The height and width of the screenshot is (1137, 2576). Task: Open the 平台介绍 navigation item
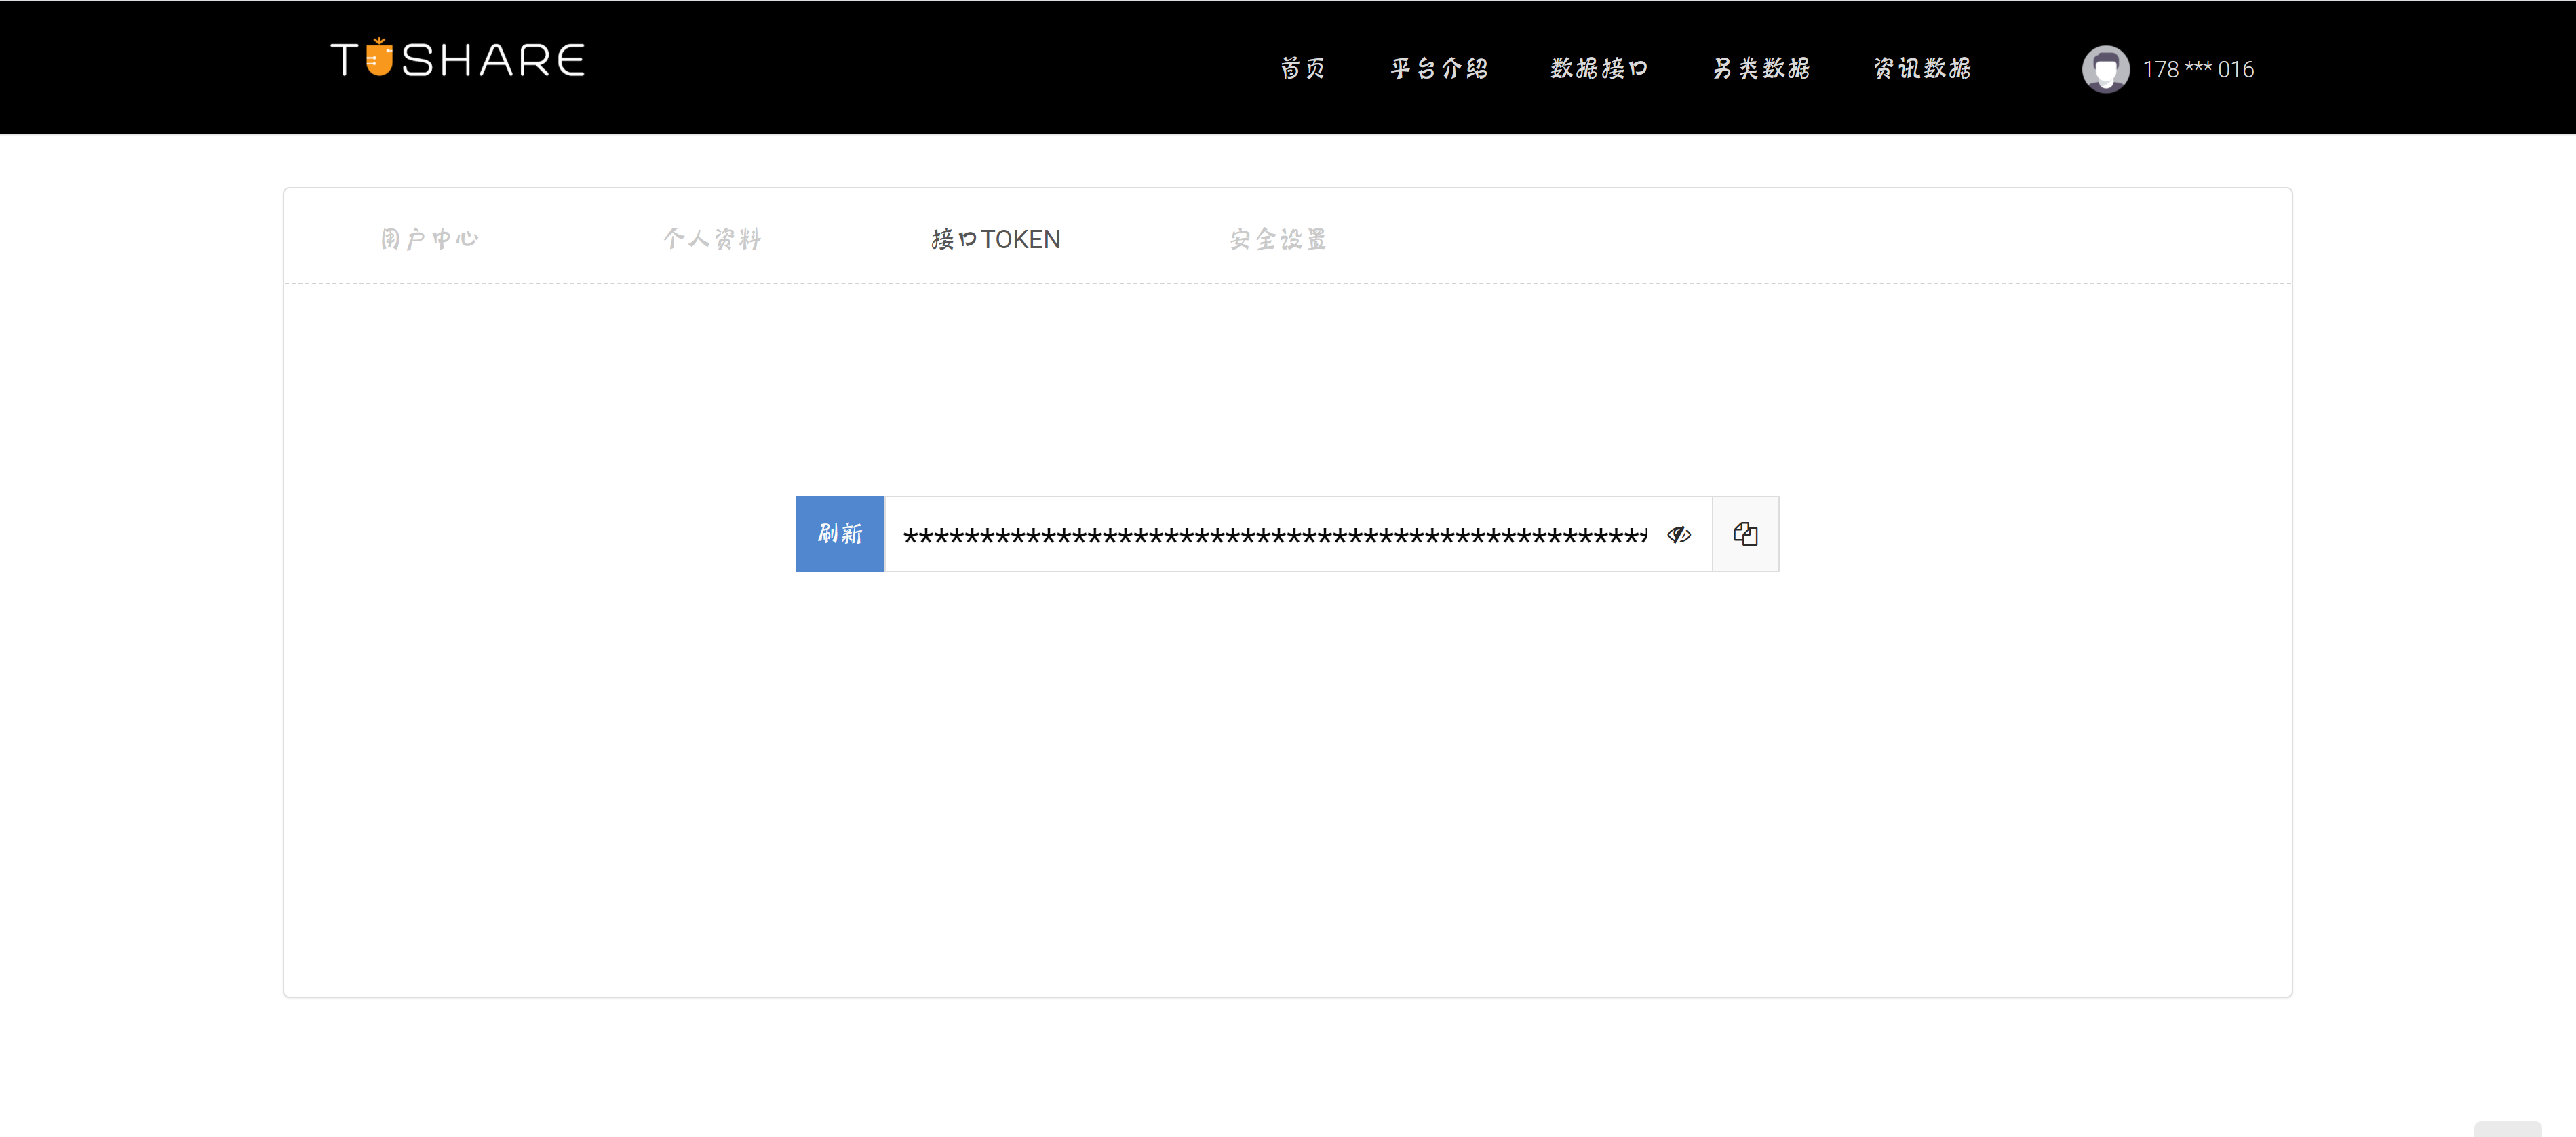tap(1439, 69)
